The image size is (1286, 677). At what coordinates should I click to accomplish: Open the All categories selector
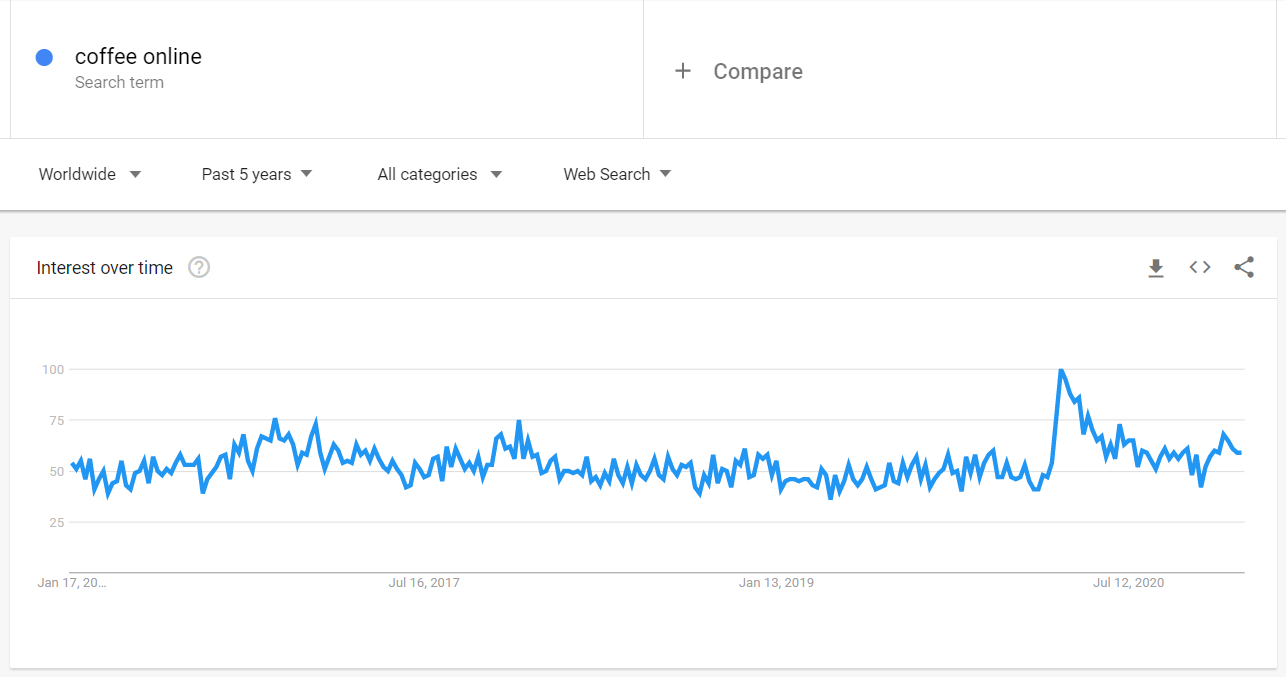click(x=439, y=174)
